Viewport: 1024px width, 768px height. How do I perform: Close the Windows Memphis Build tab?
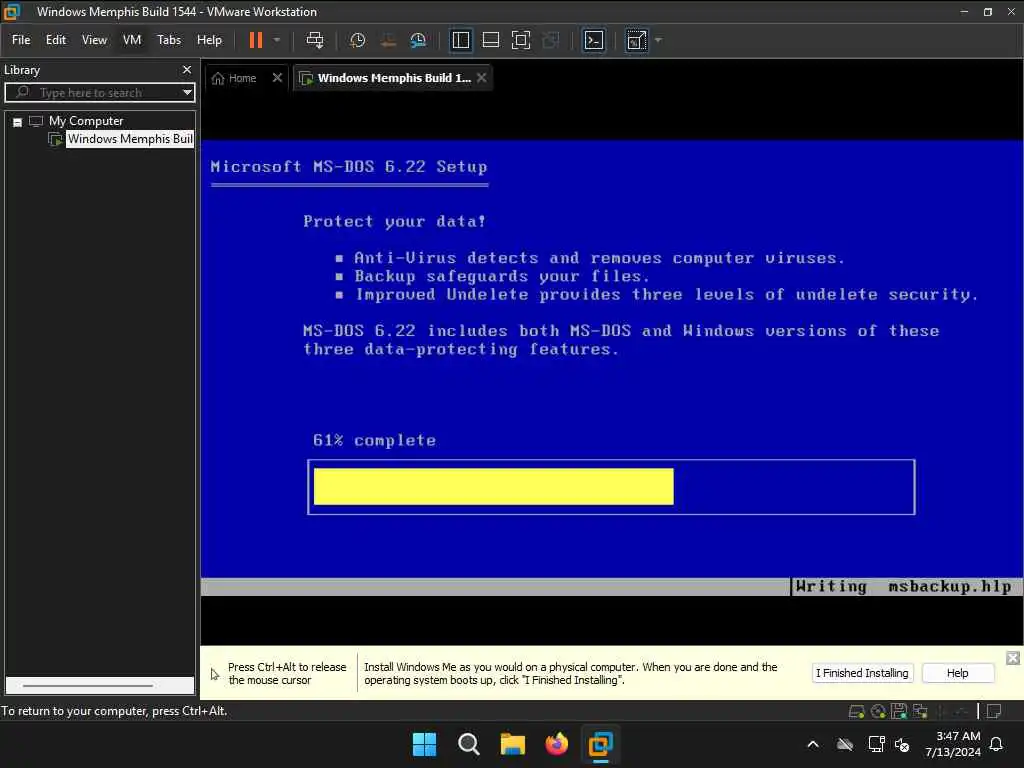point(481,78)
